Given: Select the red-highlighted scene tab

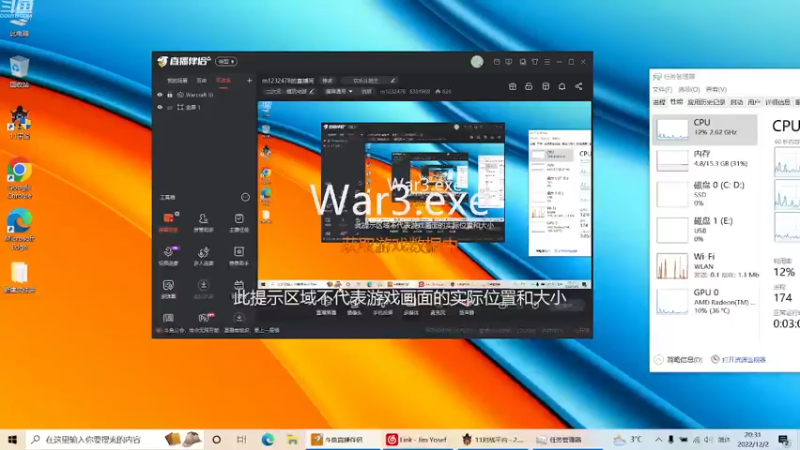Looking at the screenshot, I should pos(223,81).
